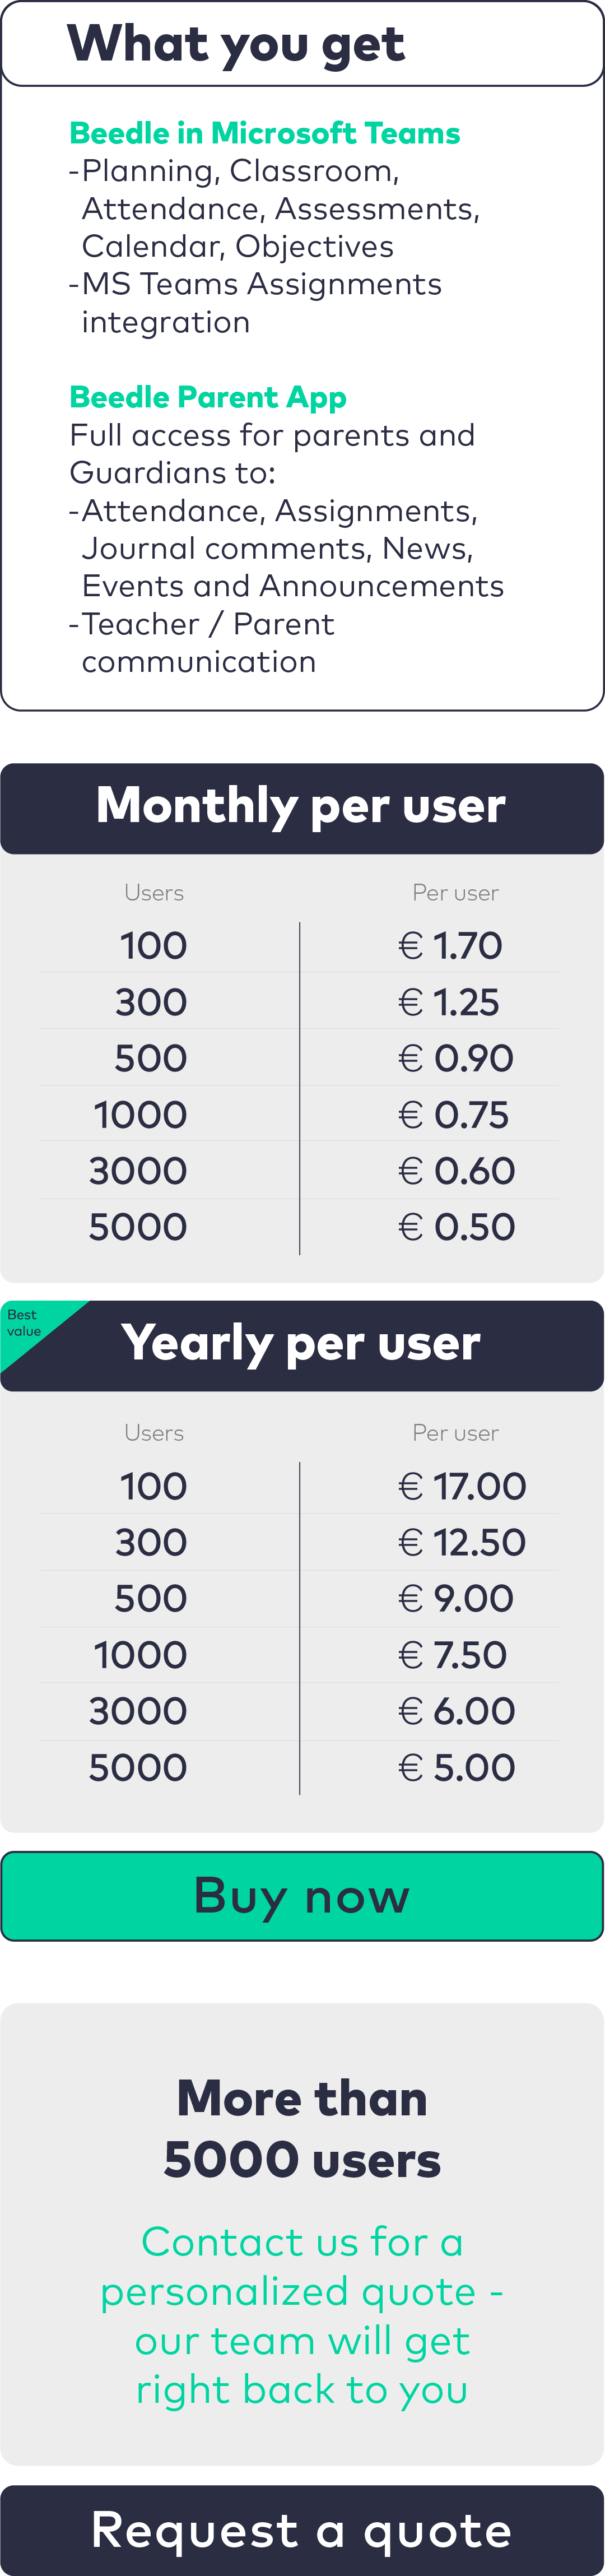Click the Beedle in Microsoft Teams heading

pos(264,133)
